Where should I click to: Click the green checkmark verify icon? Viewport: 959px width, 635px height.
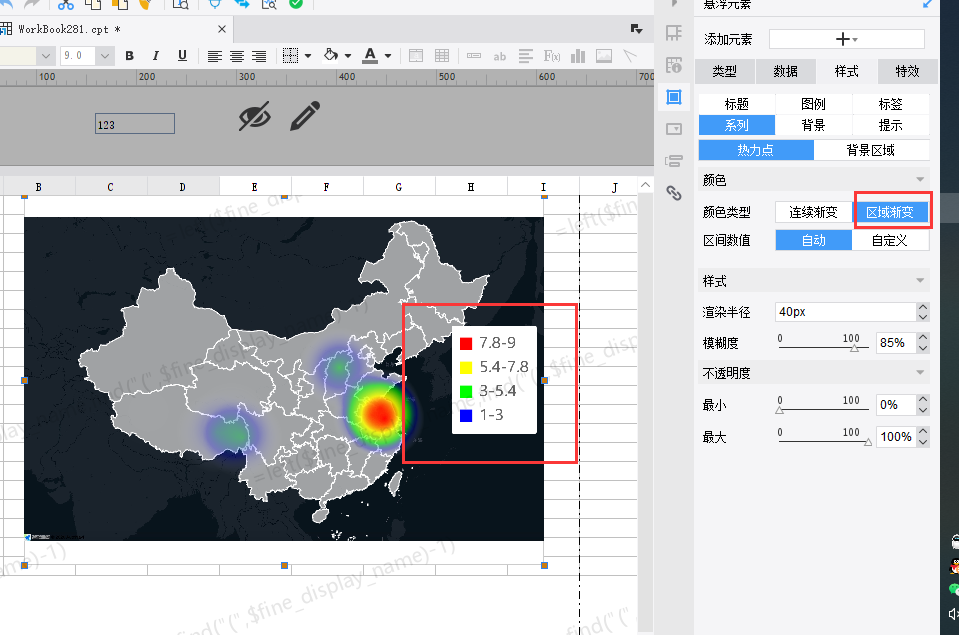296,4
